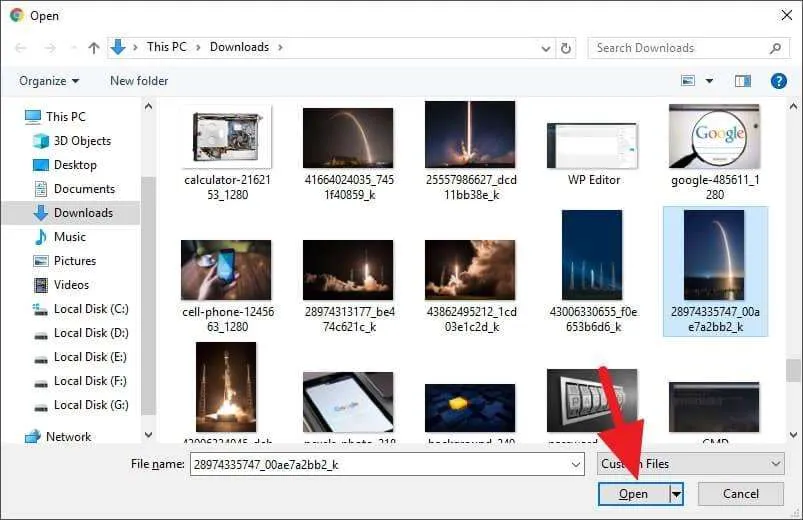Open the File name history dropdown
Screen dimensions: 803x520
click(x=576, y=465)
